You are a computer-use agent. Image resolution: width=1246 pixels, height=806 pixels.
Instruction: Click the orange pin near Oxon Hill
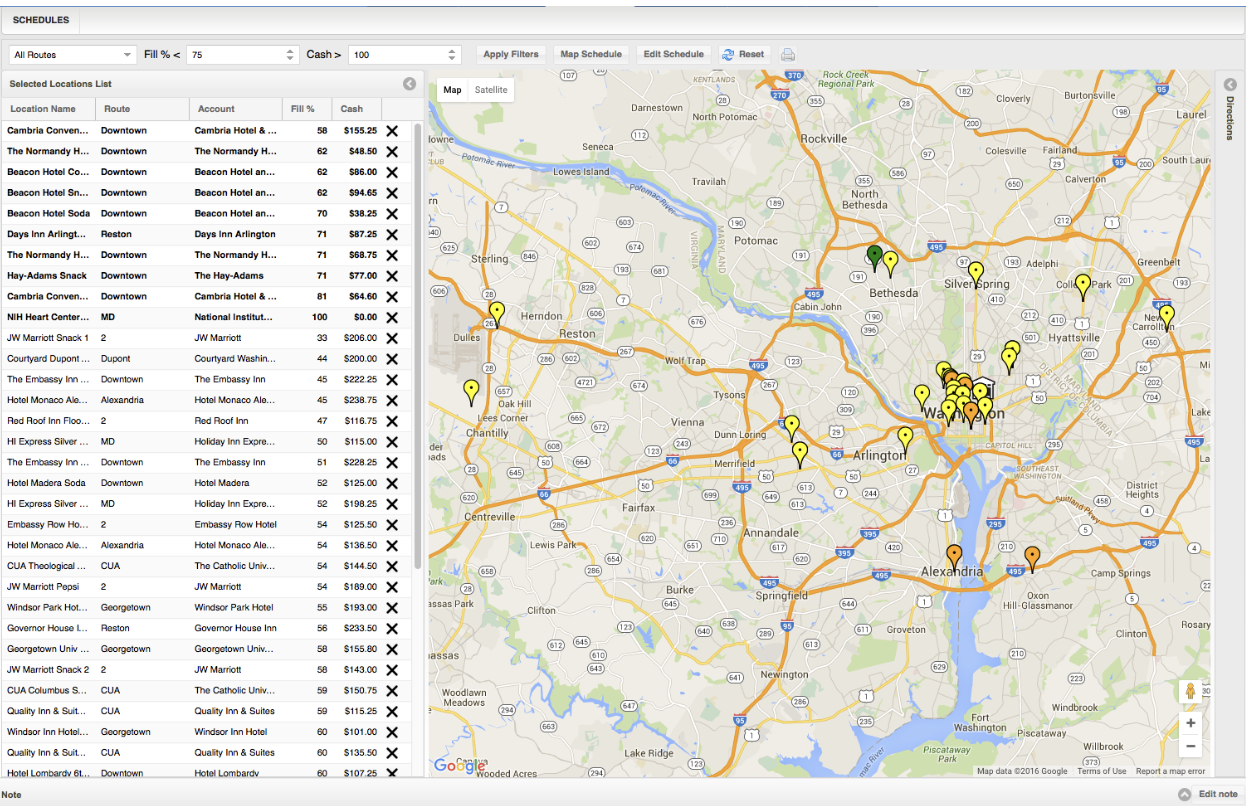click(x=1032, y=558)
